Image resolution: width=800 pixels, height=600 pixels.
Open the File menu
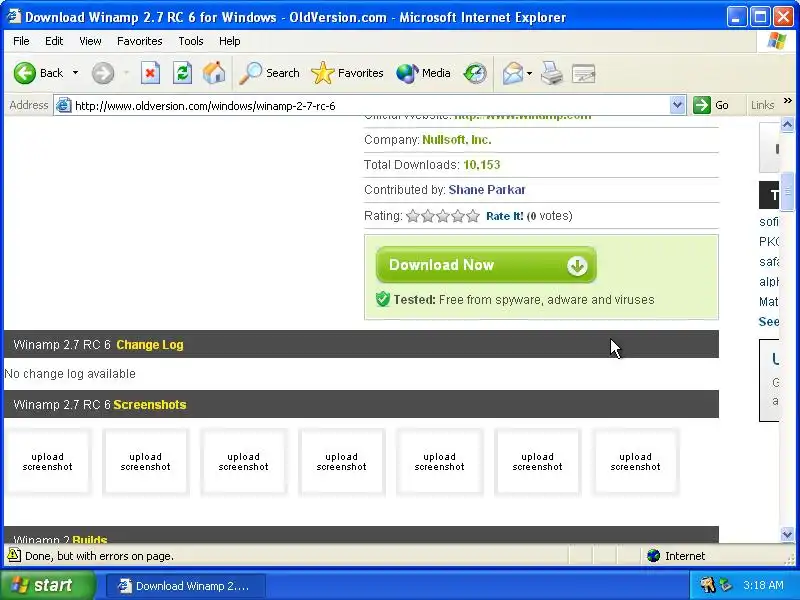(21, 41)
